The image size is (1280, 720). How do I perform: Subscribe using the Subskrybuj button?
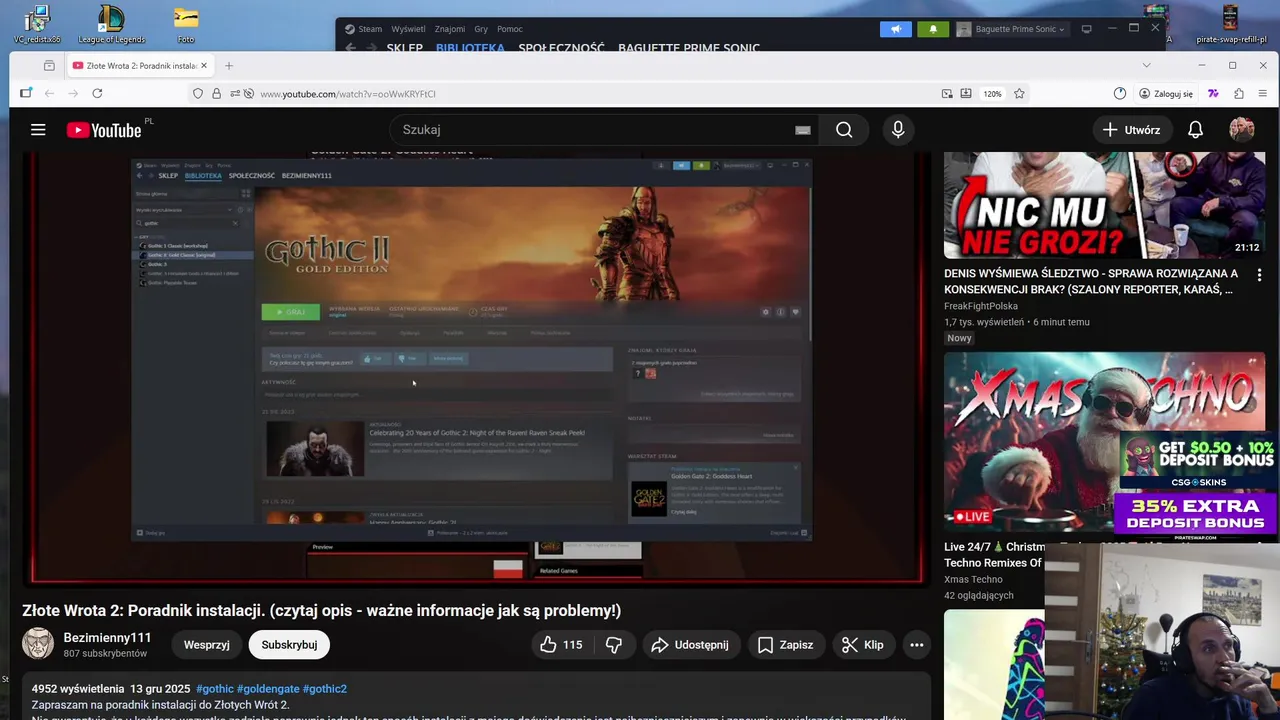click(289, 645)
